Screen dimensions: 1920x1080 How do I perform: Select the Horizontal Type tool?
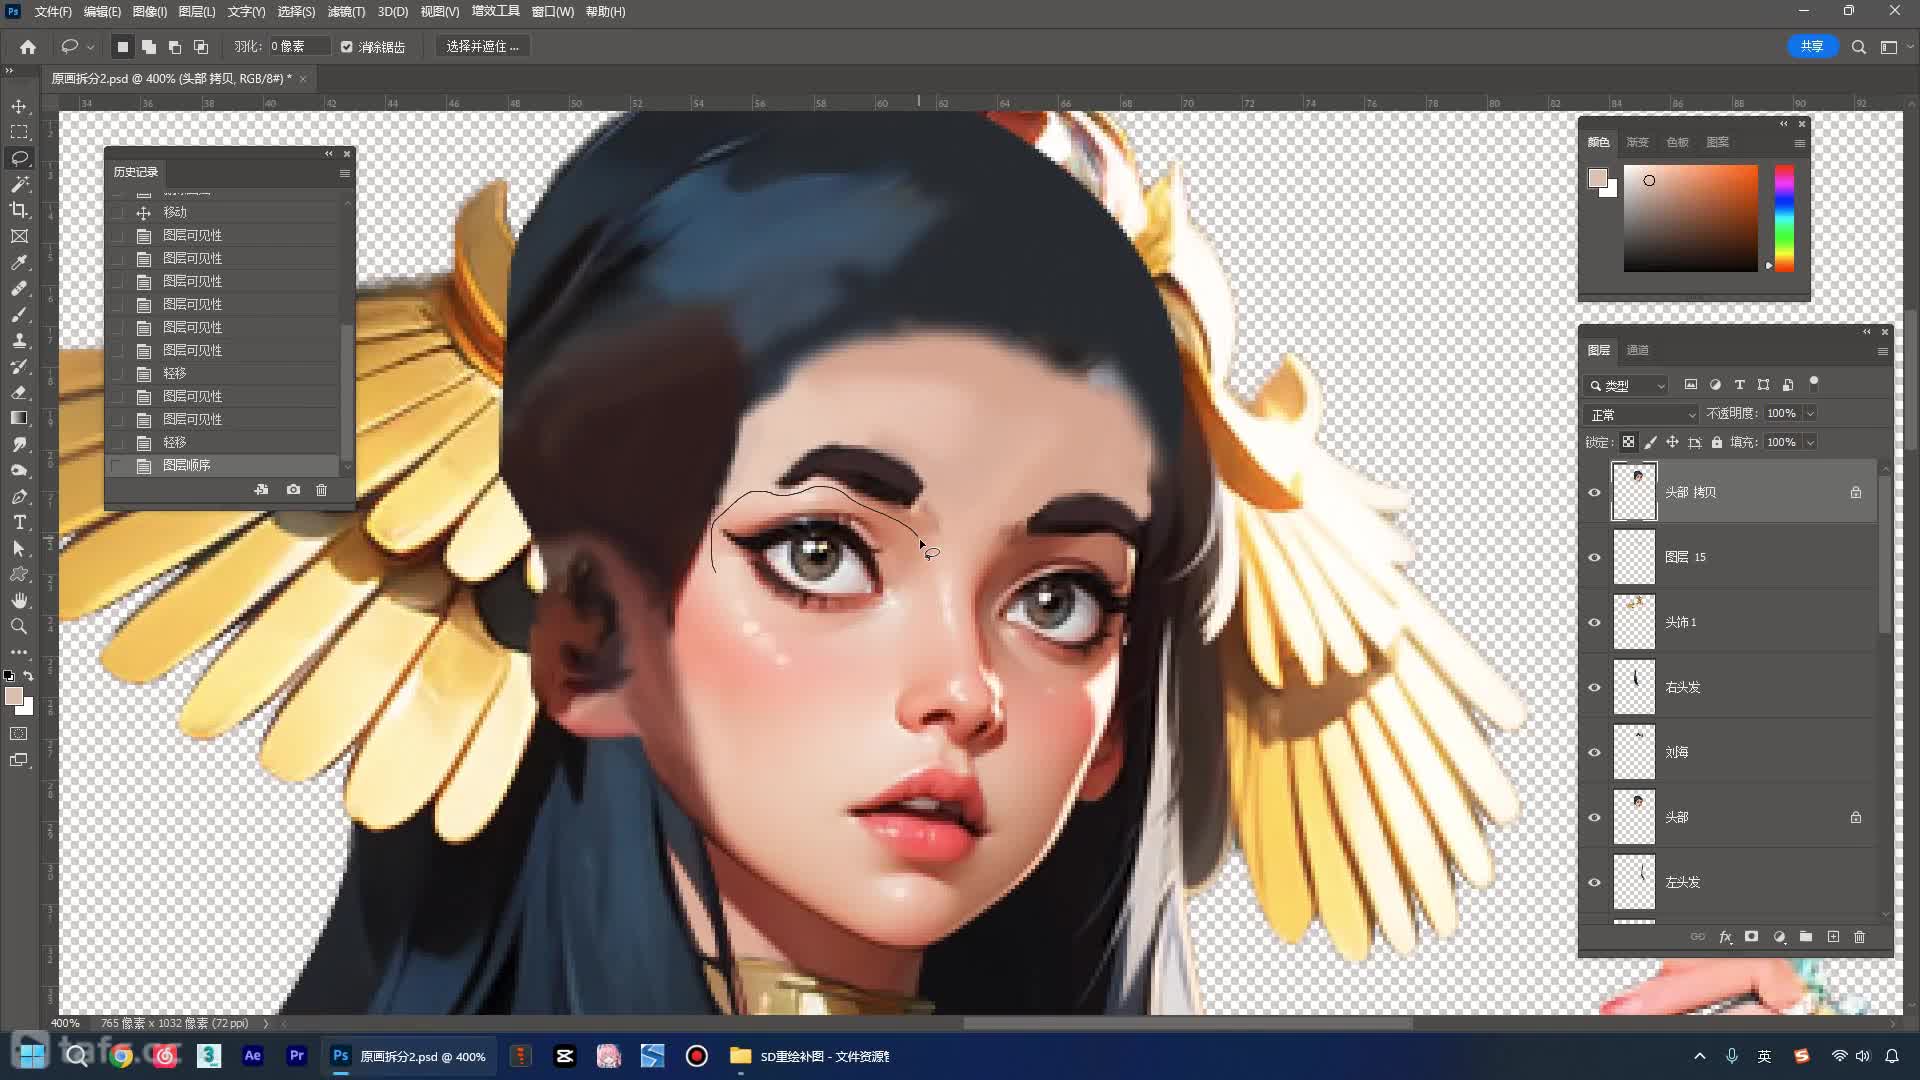click(x=19, y=522)
